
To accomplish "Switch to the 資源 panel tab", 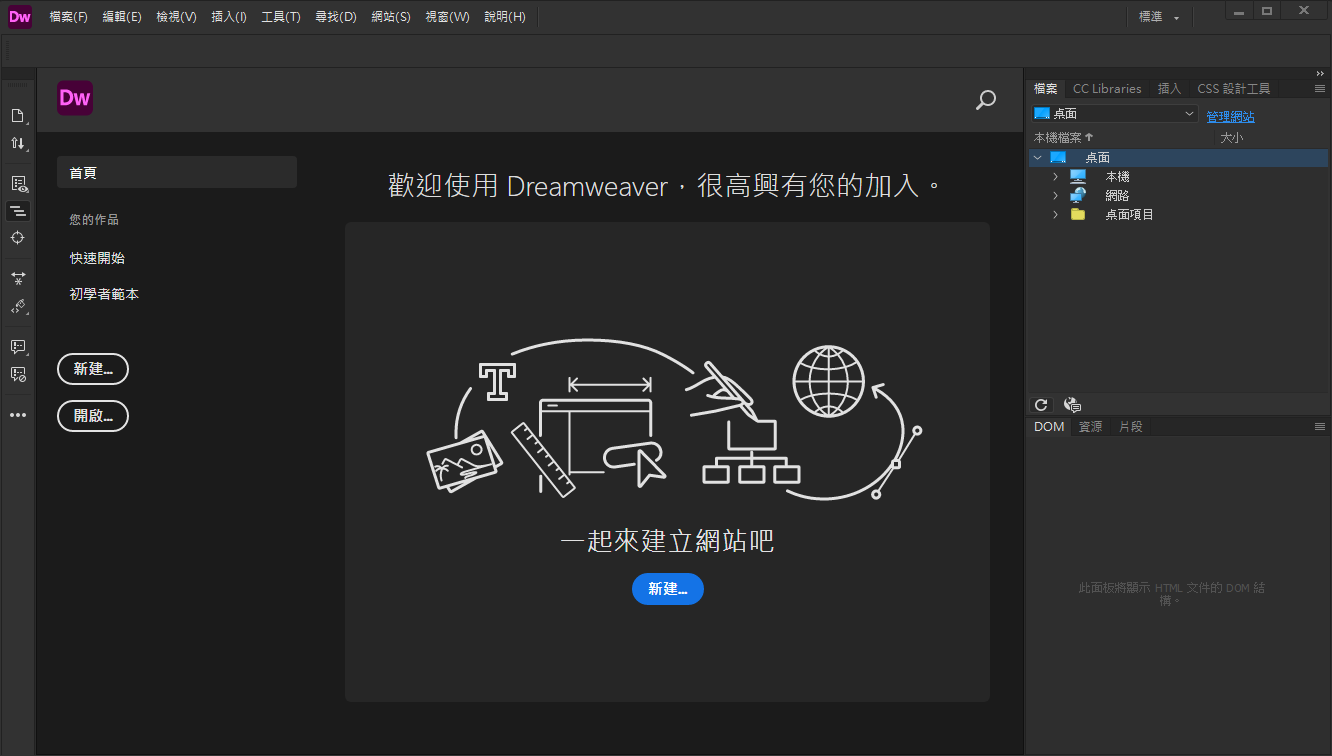I will tap(1090, 427).
